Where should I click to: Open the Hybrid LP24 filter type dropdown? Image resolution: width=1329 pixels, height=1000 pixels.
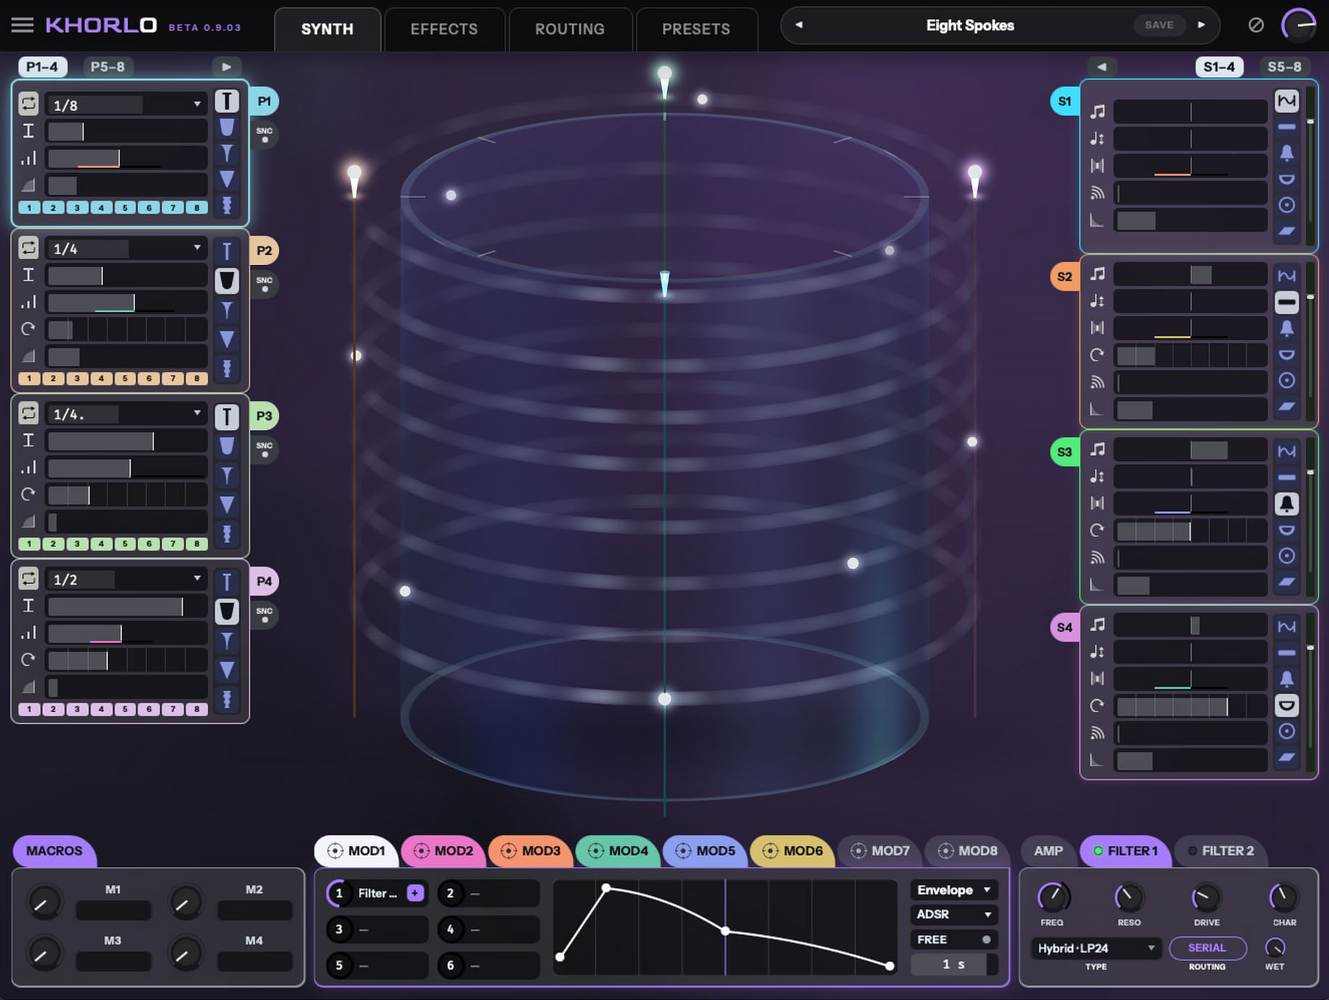[x=1096, y=948]
